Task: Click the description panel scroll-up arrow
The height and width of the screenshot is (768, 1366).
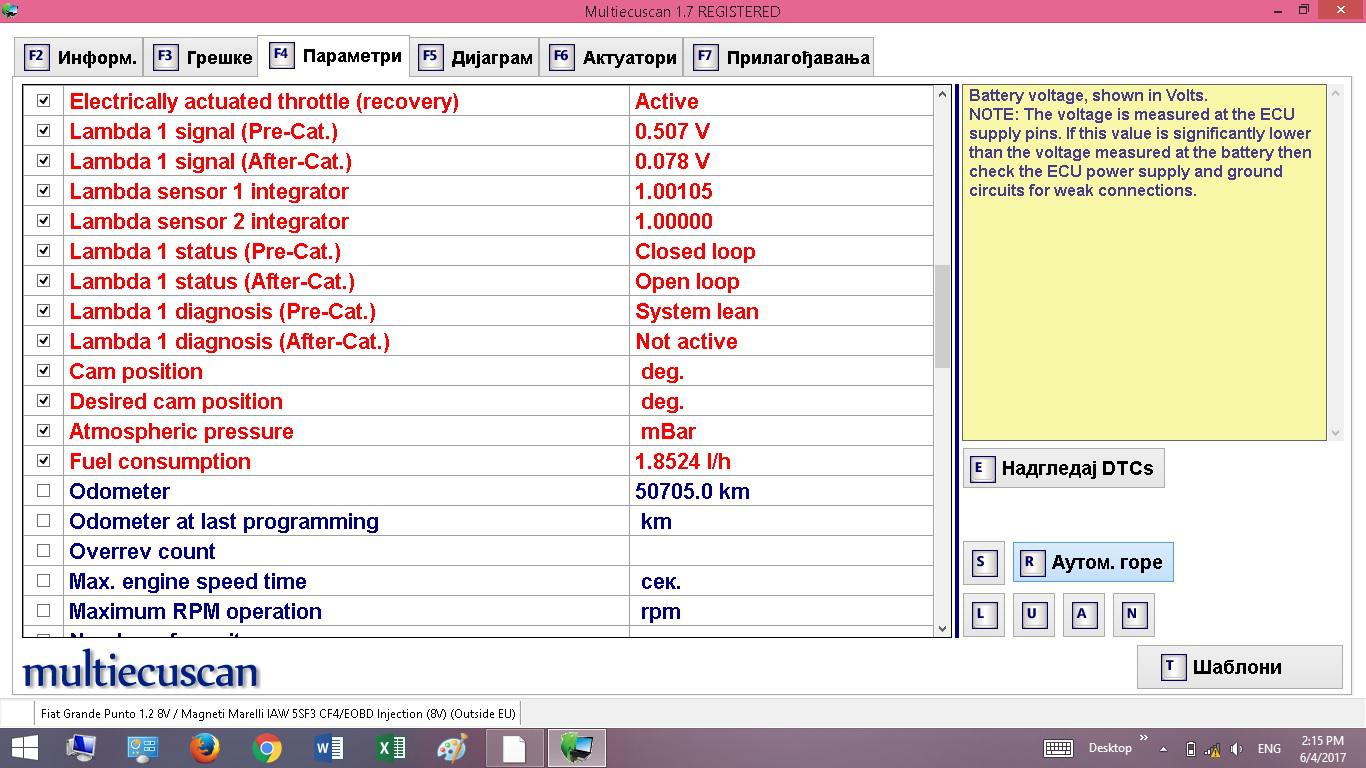Action: [x=1335, y=93]
